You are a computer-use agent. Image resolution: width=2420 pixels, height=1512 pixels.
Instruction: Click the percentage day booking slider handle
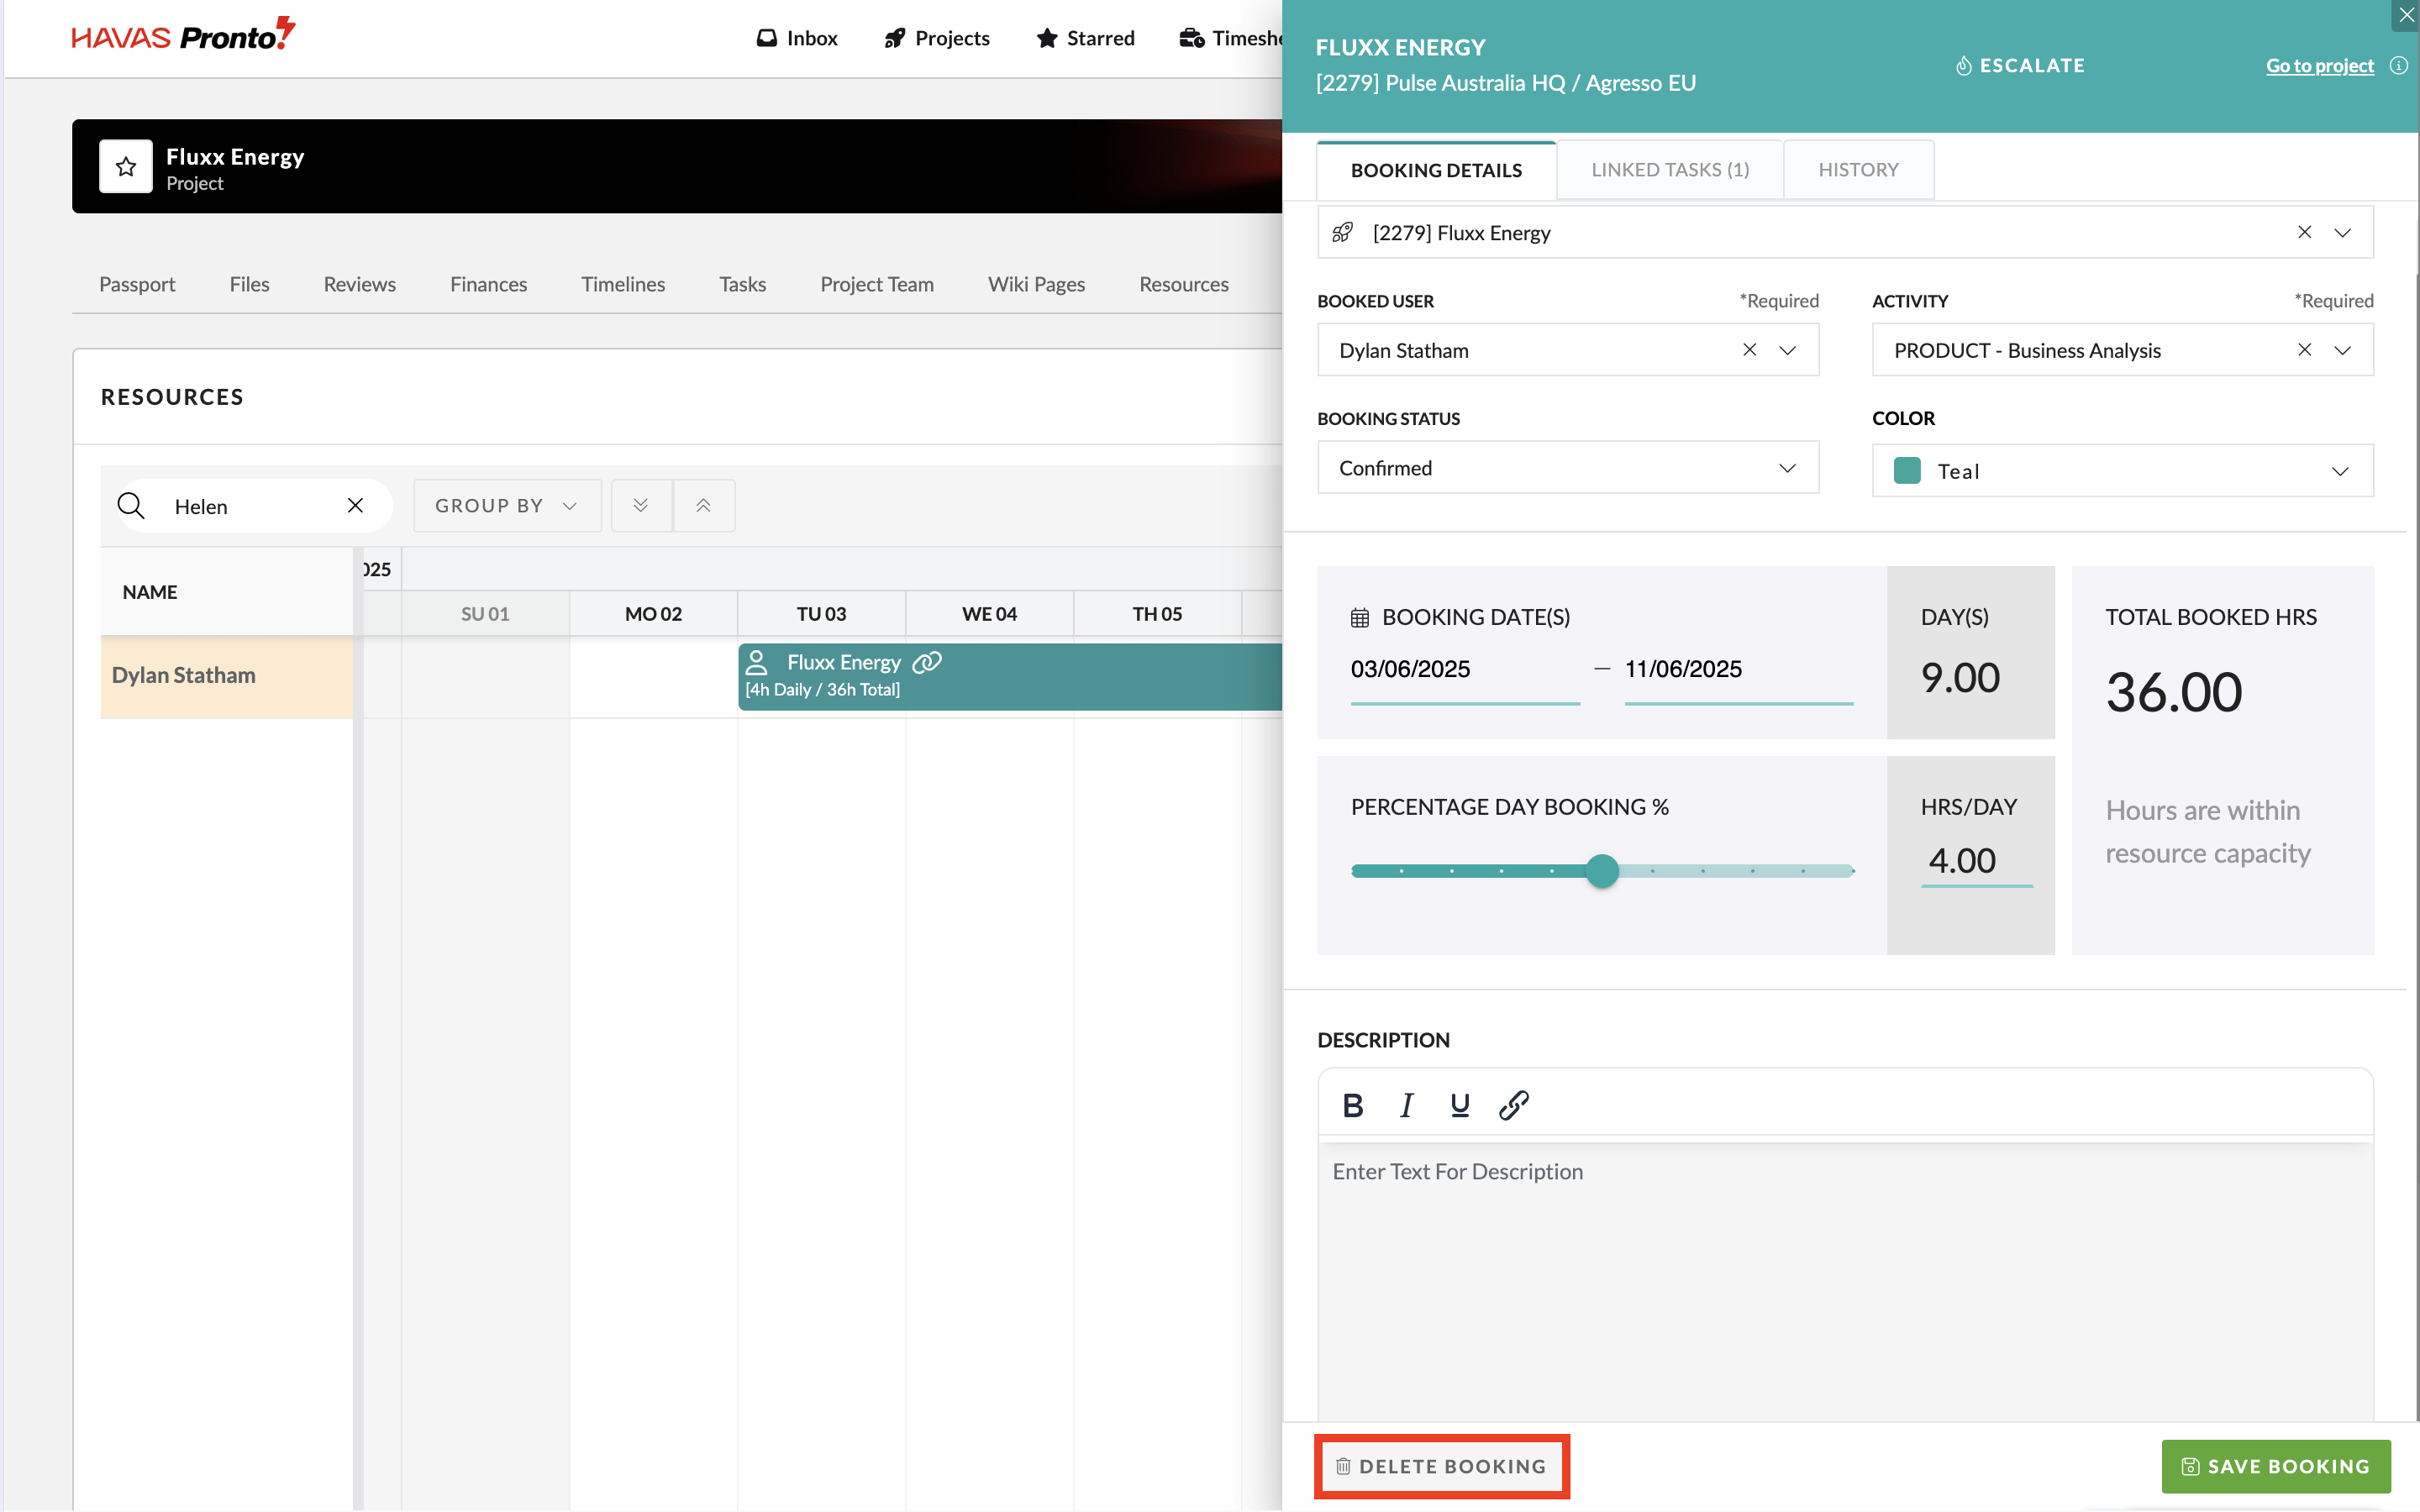(1602, 871)
